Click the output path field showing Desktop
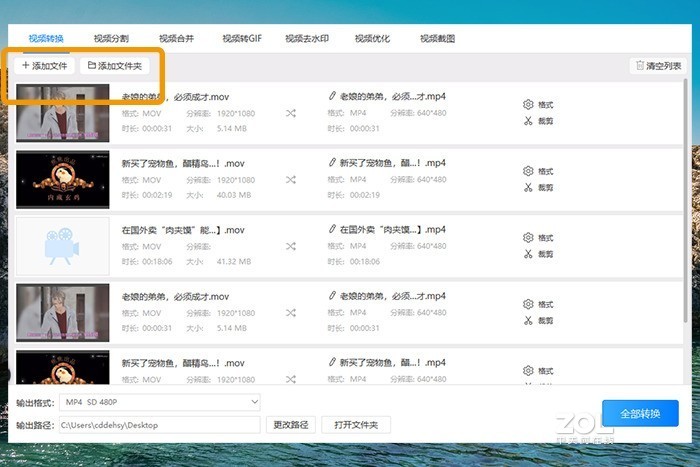 [160, 425]
